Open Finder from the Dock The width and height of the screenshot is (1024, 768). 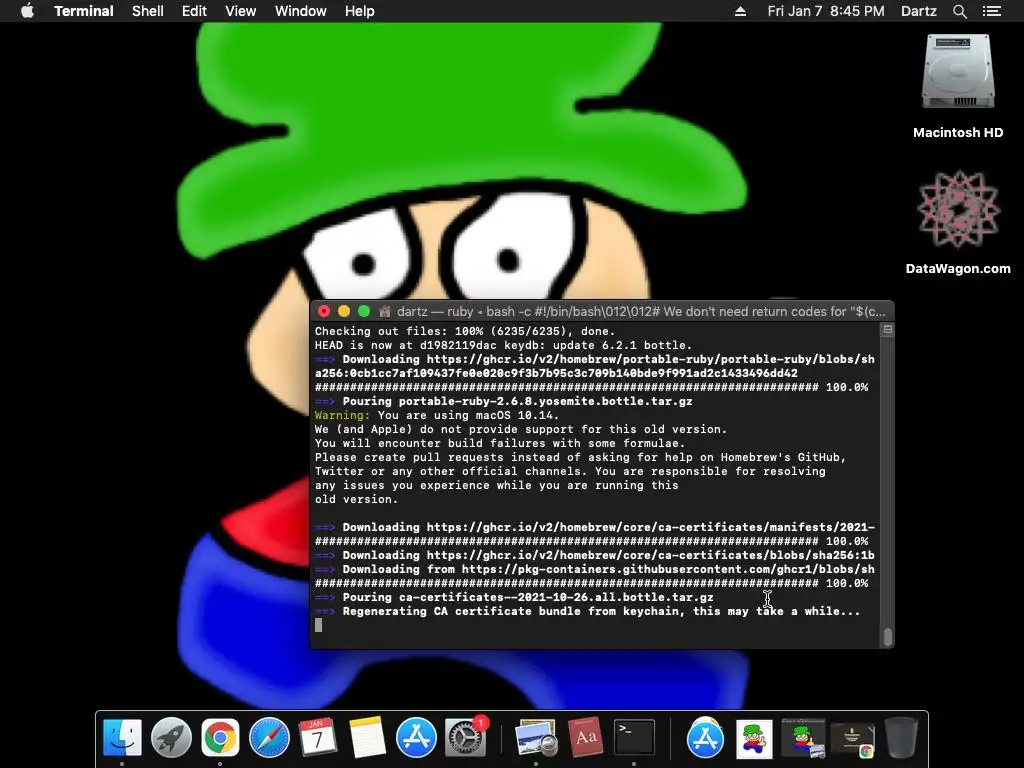pyautogui.click(x=122, y=737)
